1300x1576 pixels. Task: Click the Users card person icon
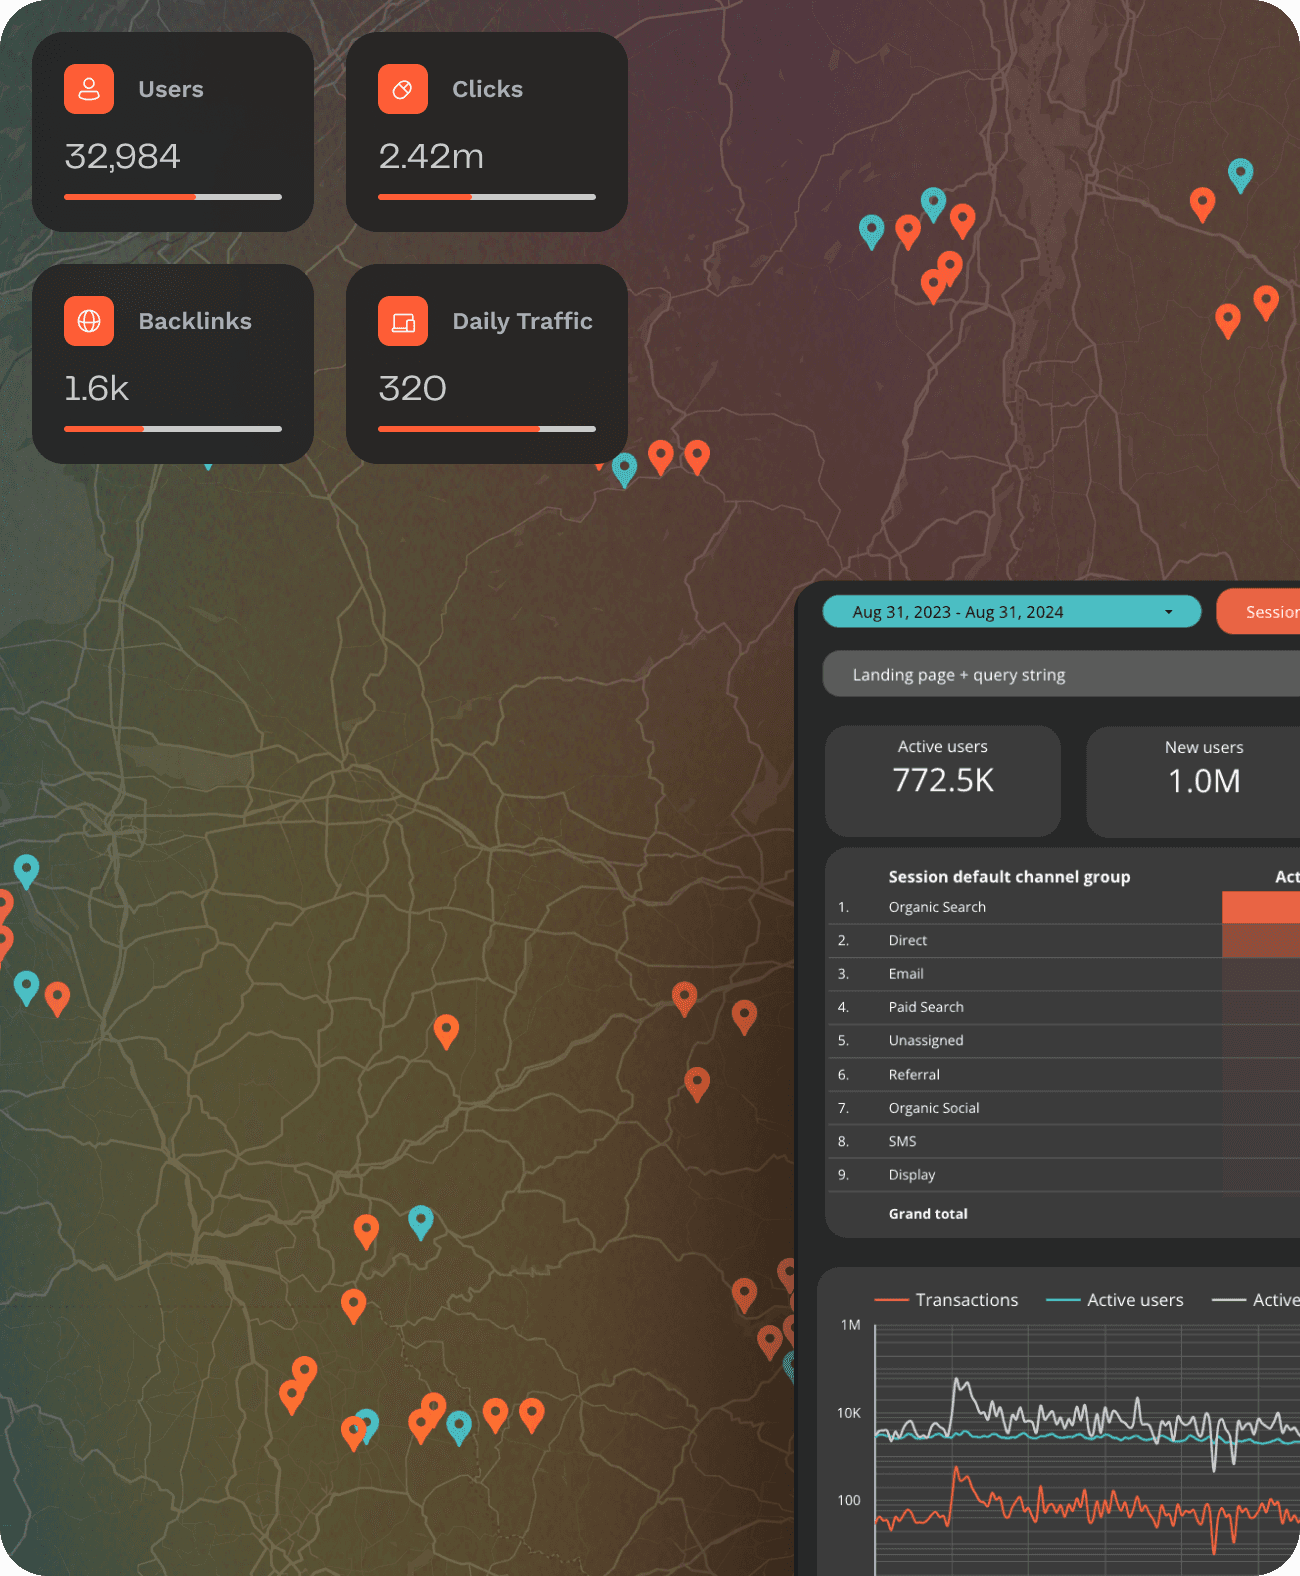click(89, 89)
